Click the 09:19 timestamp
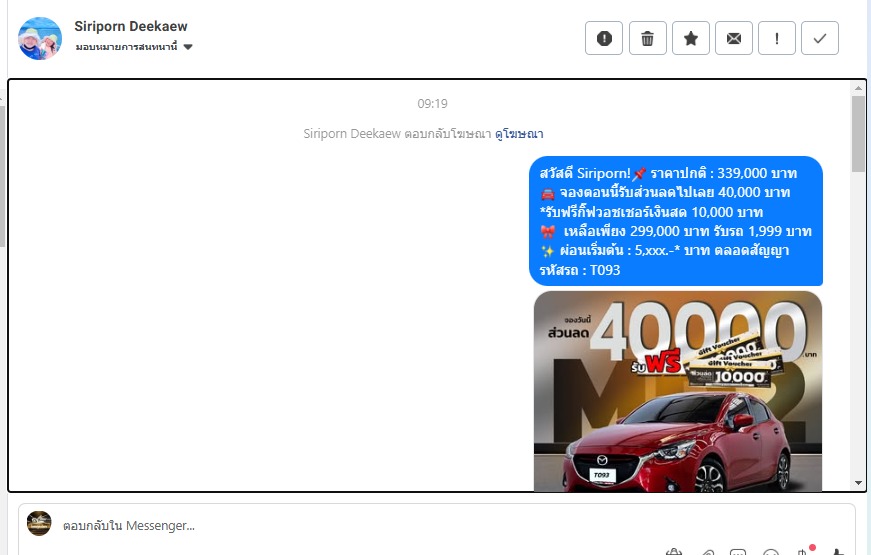The image size is (871, 555). click(x=432, y=104)
